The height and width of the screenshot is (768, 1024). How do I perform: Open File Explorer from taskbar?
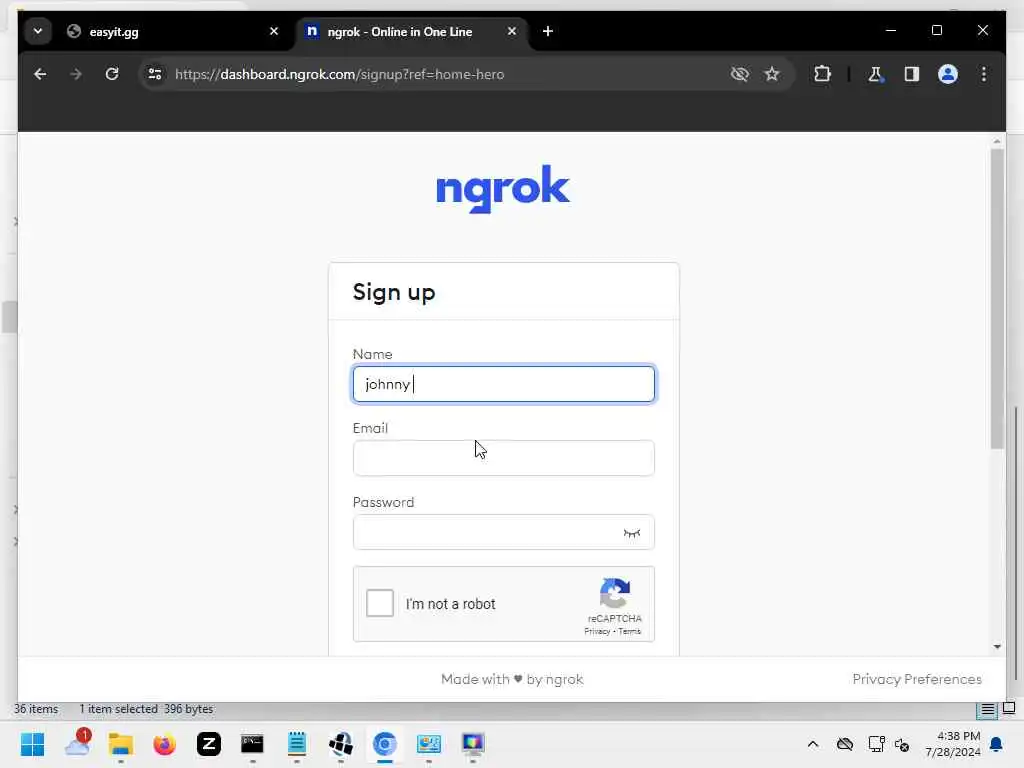[x=121, y=744]
